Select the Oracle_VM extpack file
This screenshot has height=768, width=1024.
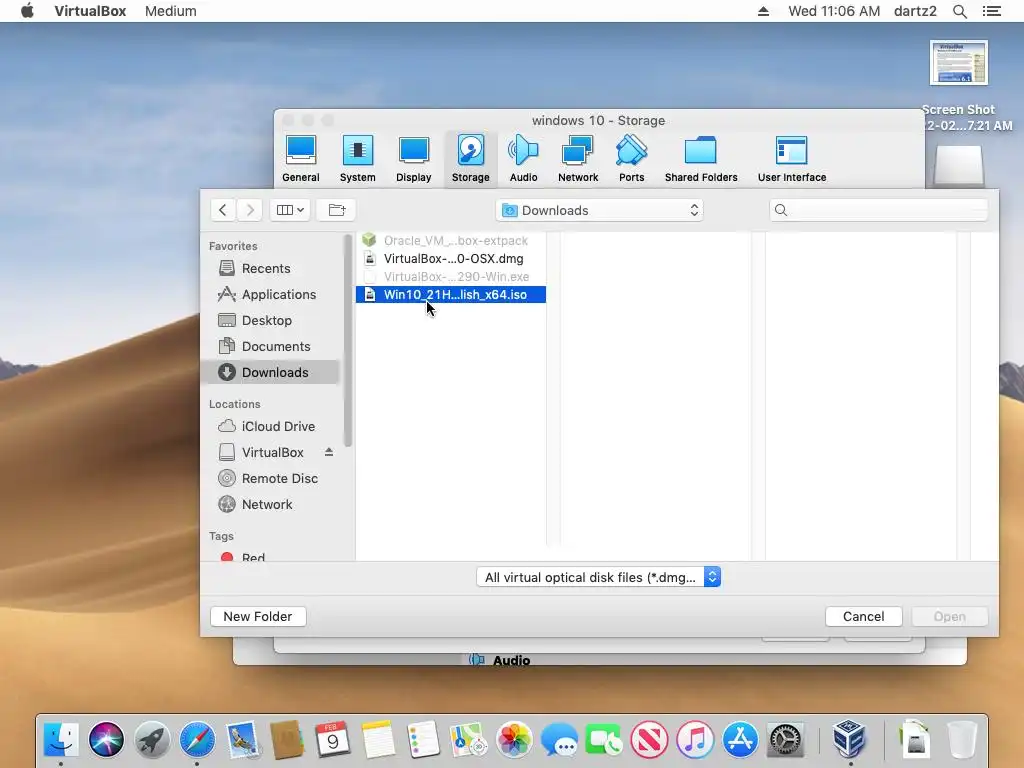(451, 240)
